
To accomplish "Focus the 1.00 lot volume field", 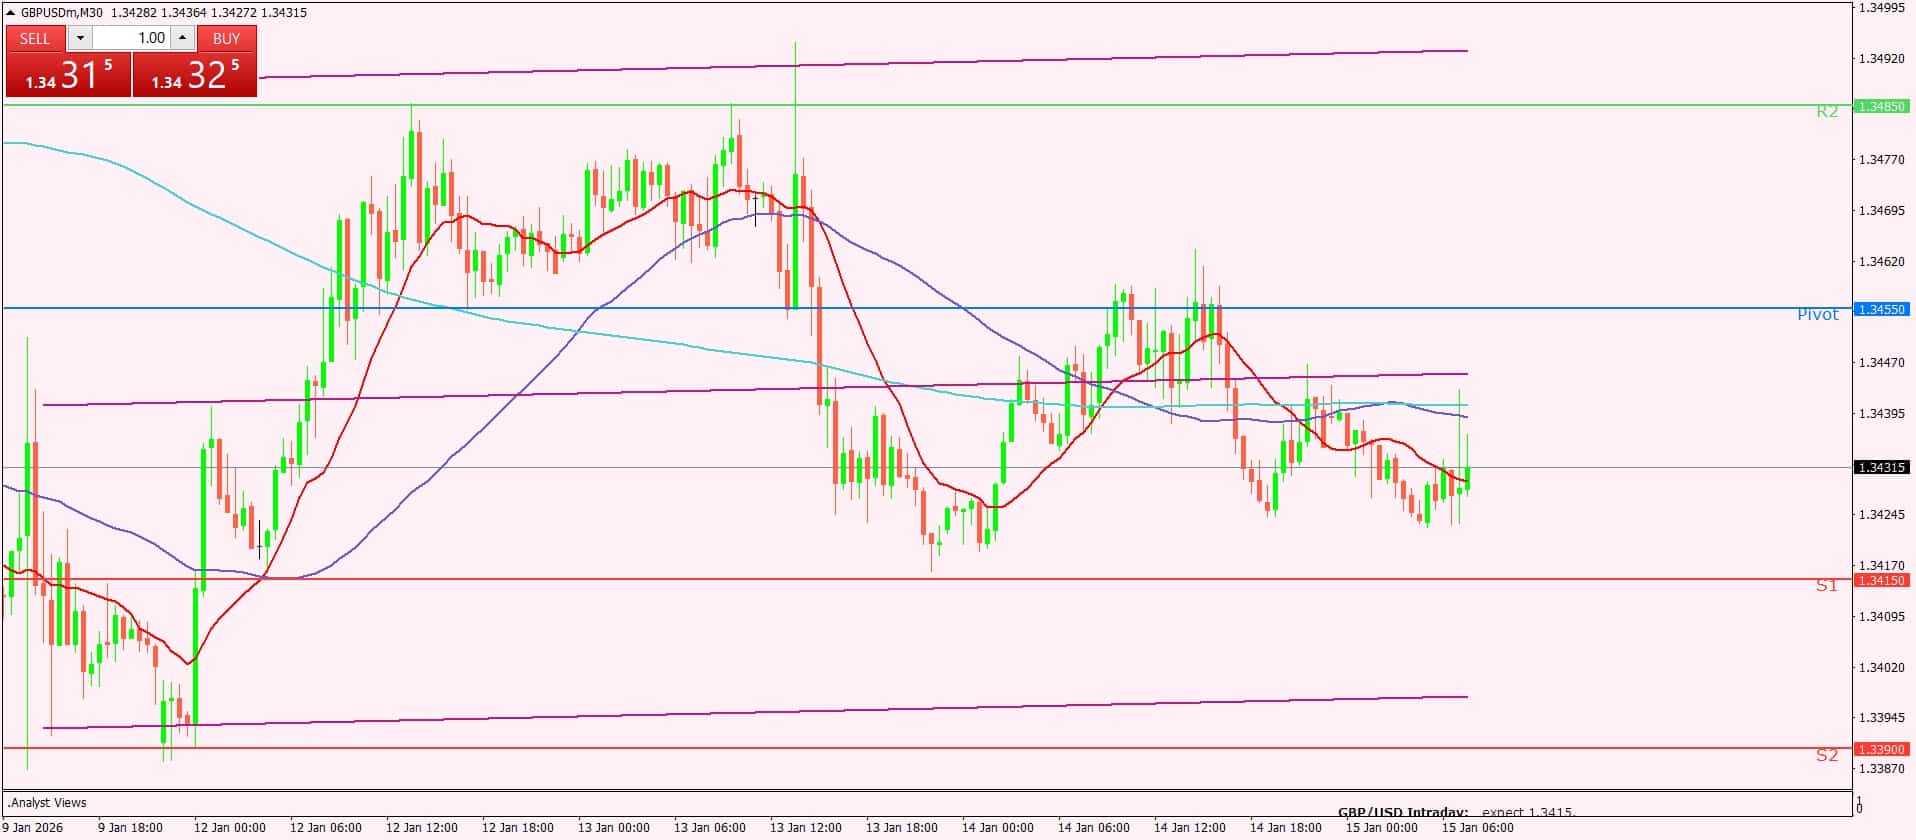I will [x=131, y=38].
